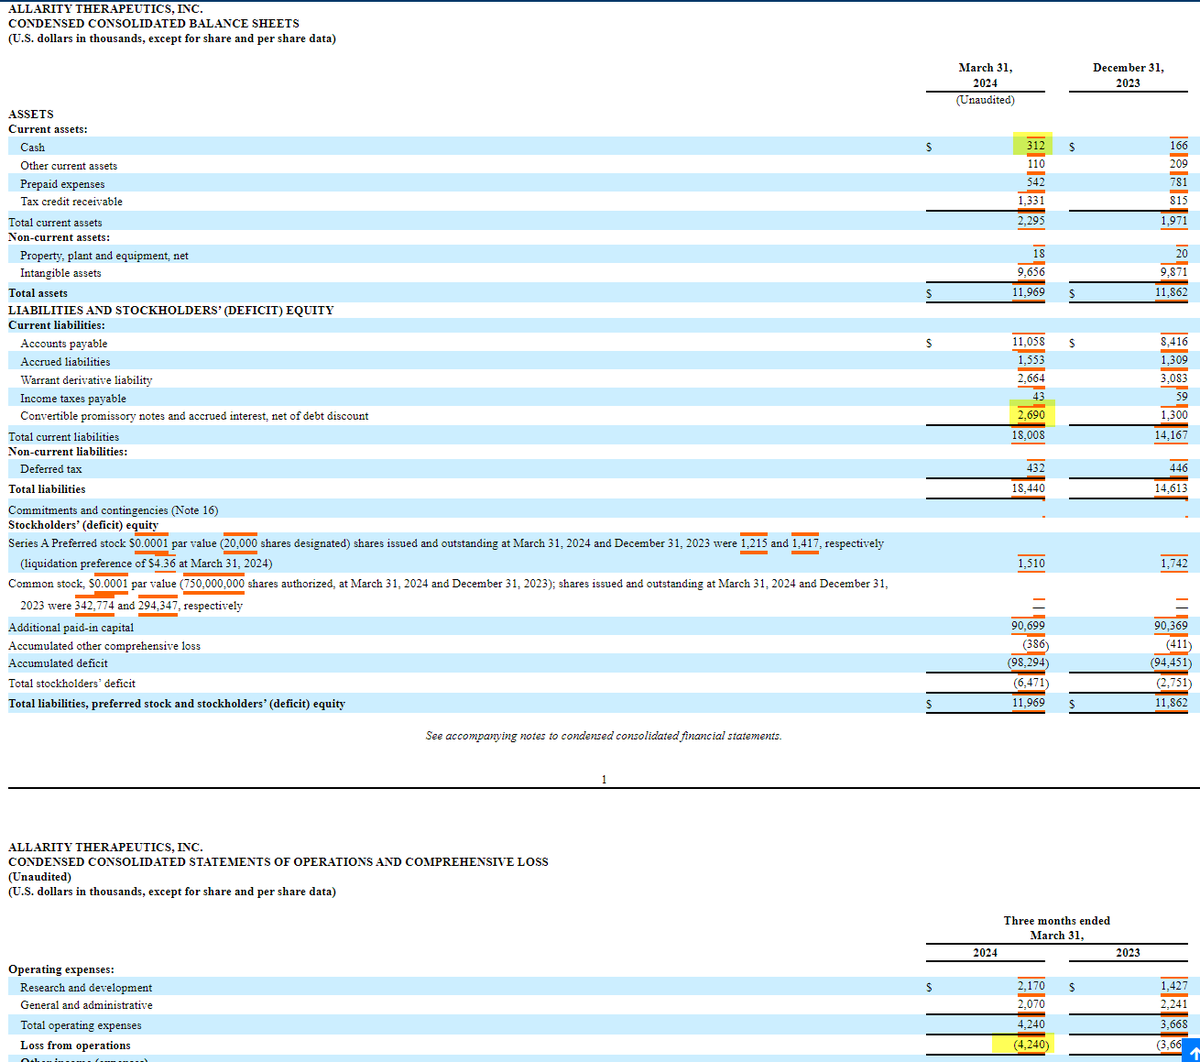The height and width of the screenshot is (1062, 1200).
Task: Click preferred shares outstanding figure 1,215
Action: point(753,543)
